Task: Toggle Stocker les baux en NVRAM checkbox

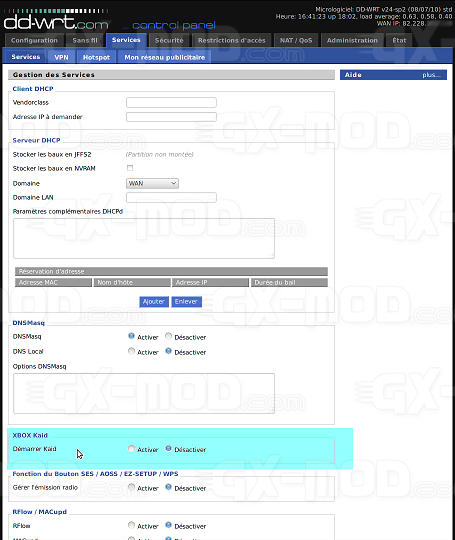Action: coord(130,168)
